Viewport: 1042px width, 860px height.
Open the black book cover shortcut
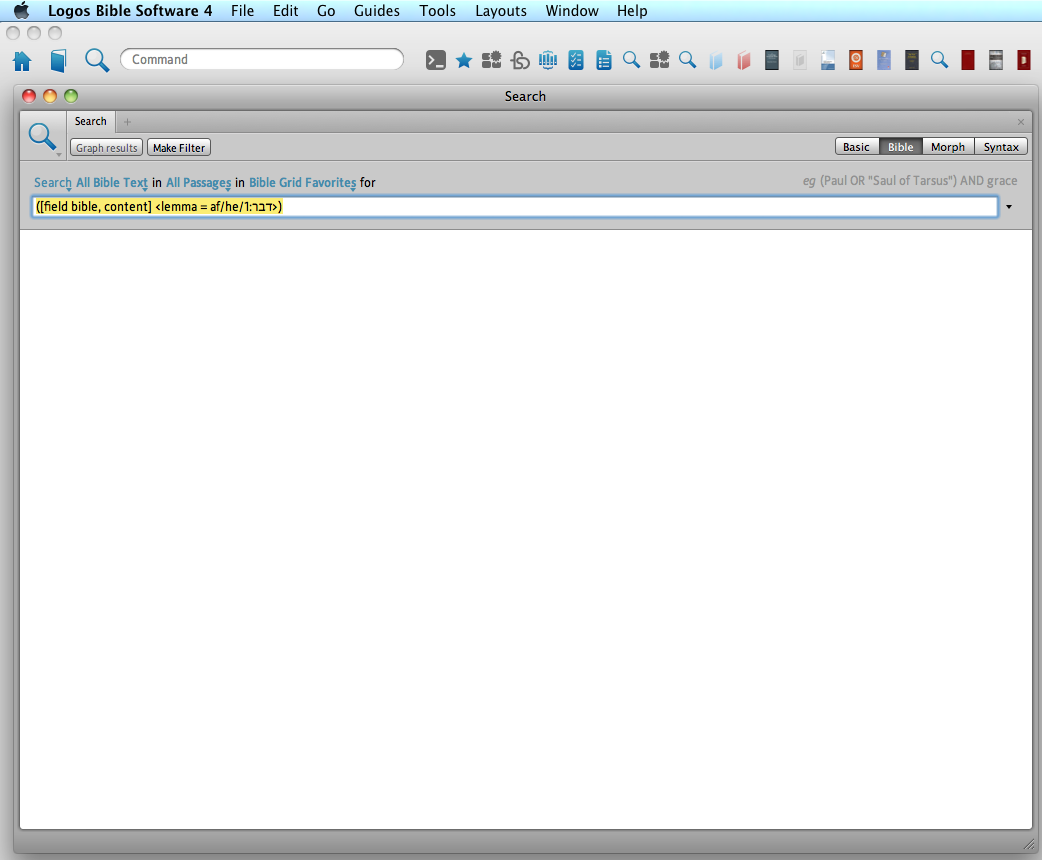tap(912, 60)
